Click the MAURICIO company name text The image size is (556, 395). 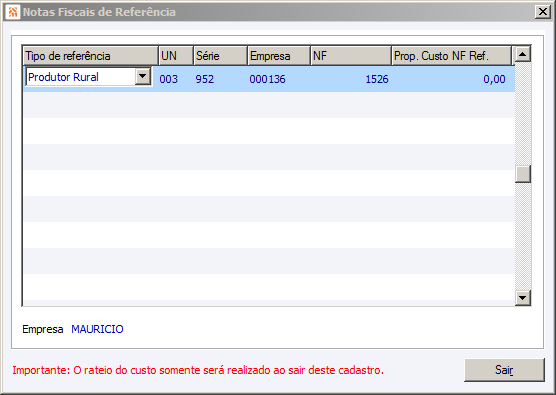pyautogui.click(x=97, y=329)
